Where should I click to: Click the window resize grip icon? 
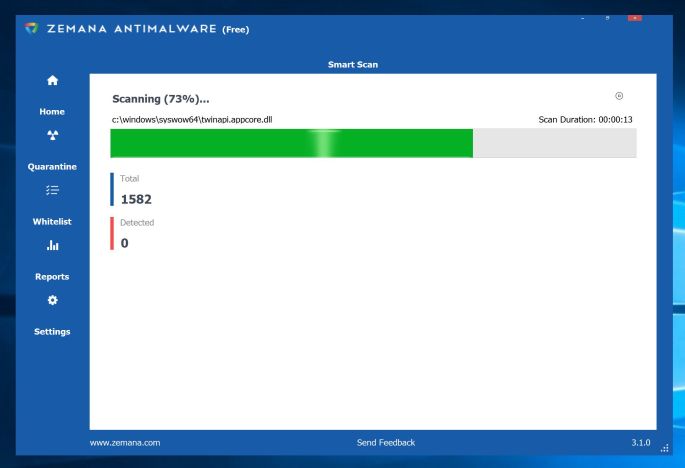point(664,448)
